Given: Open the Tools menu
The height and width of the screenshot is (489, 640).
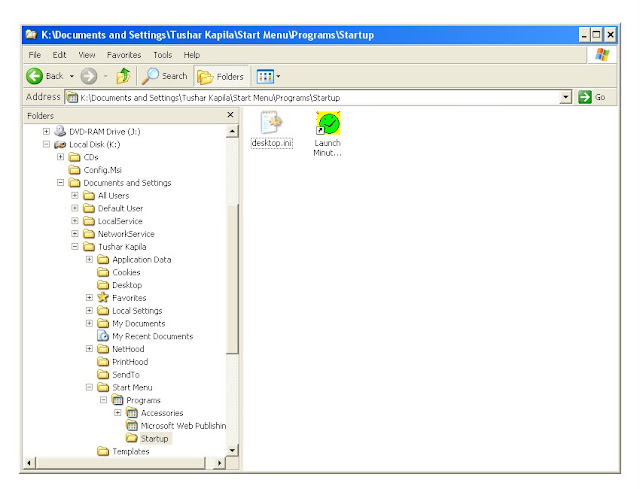Looking at the screenshot, I should (x=162, y=55).
